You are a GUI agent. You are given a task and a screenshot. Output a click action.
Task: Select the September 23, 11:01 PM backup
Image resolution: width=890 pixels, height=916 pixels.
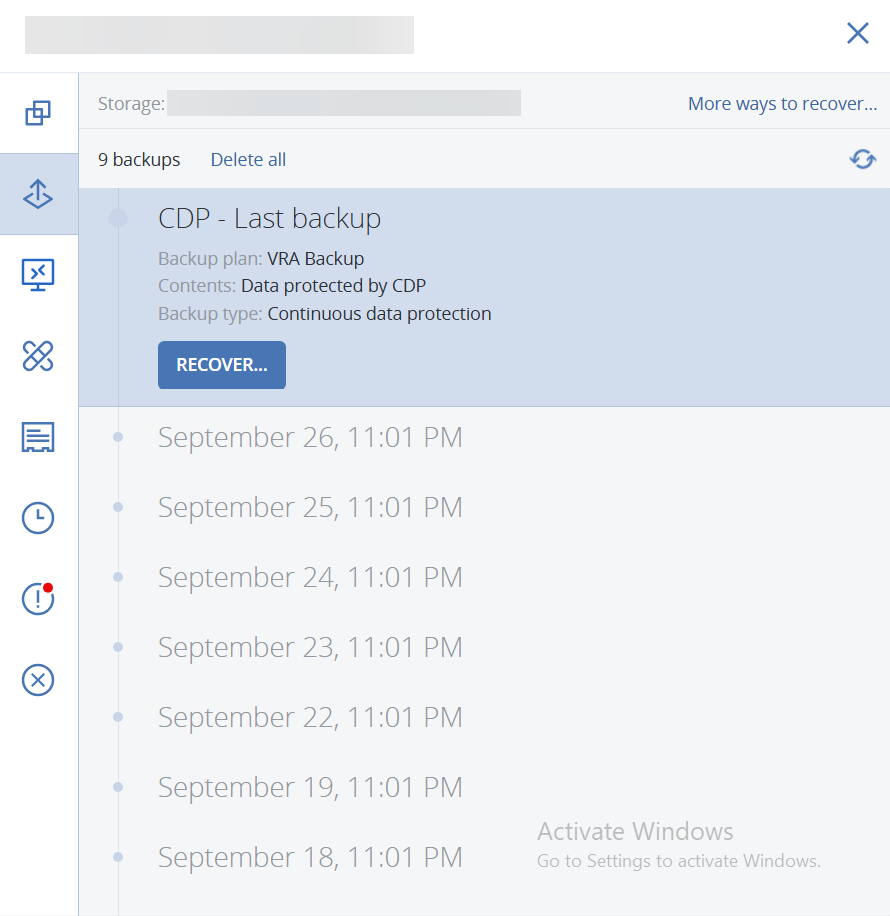coord(310,648)
